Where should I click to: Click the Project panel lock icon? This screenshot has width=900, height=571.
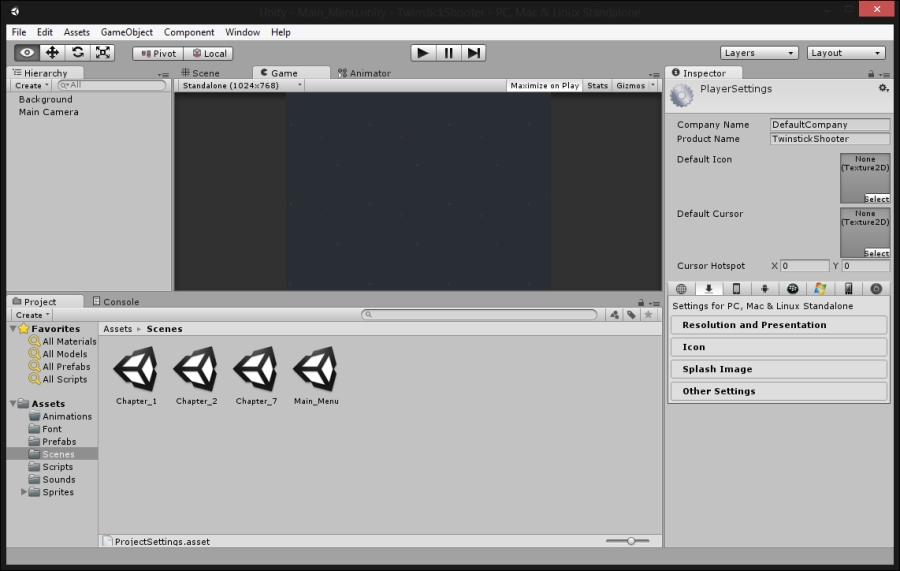click(641, 302)
